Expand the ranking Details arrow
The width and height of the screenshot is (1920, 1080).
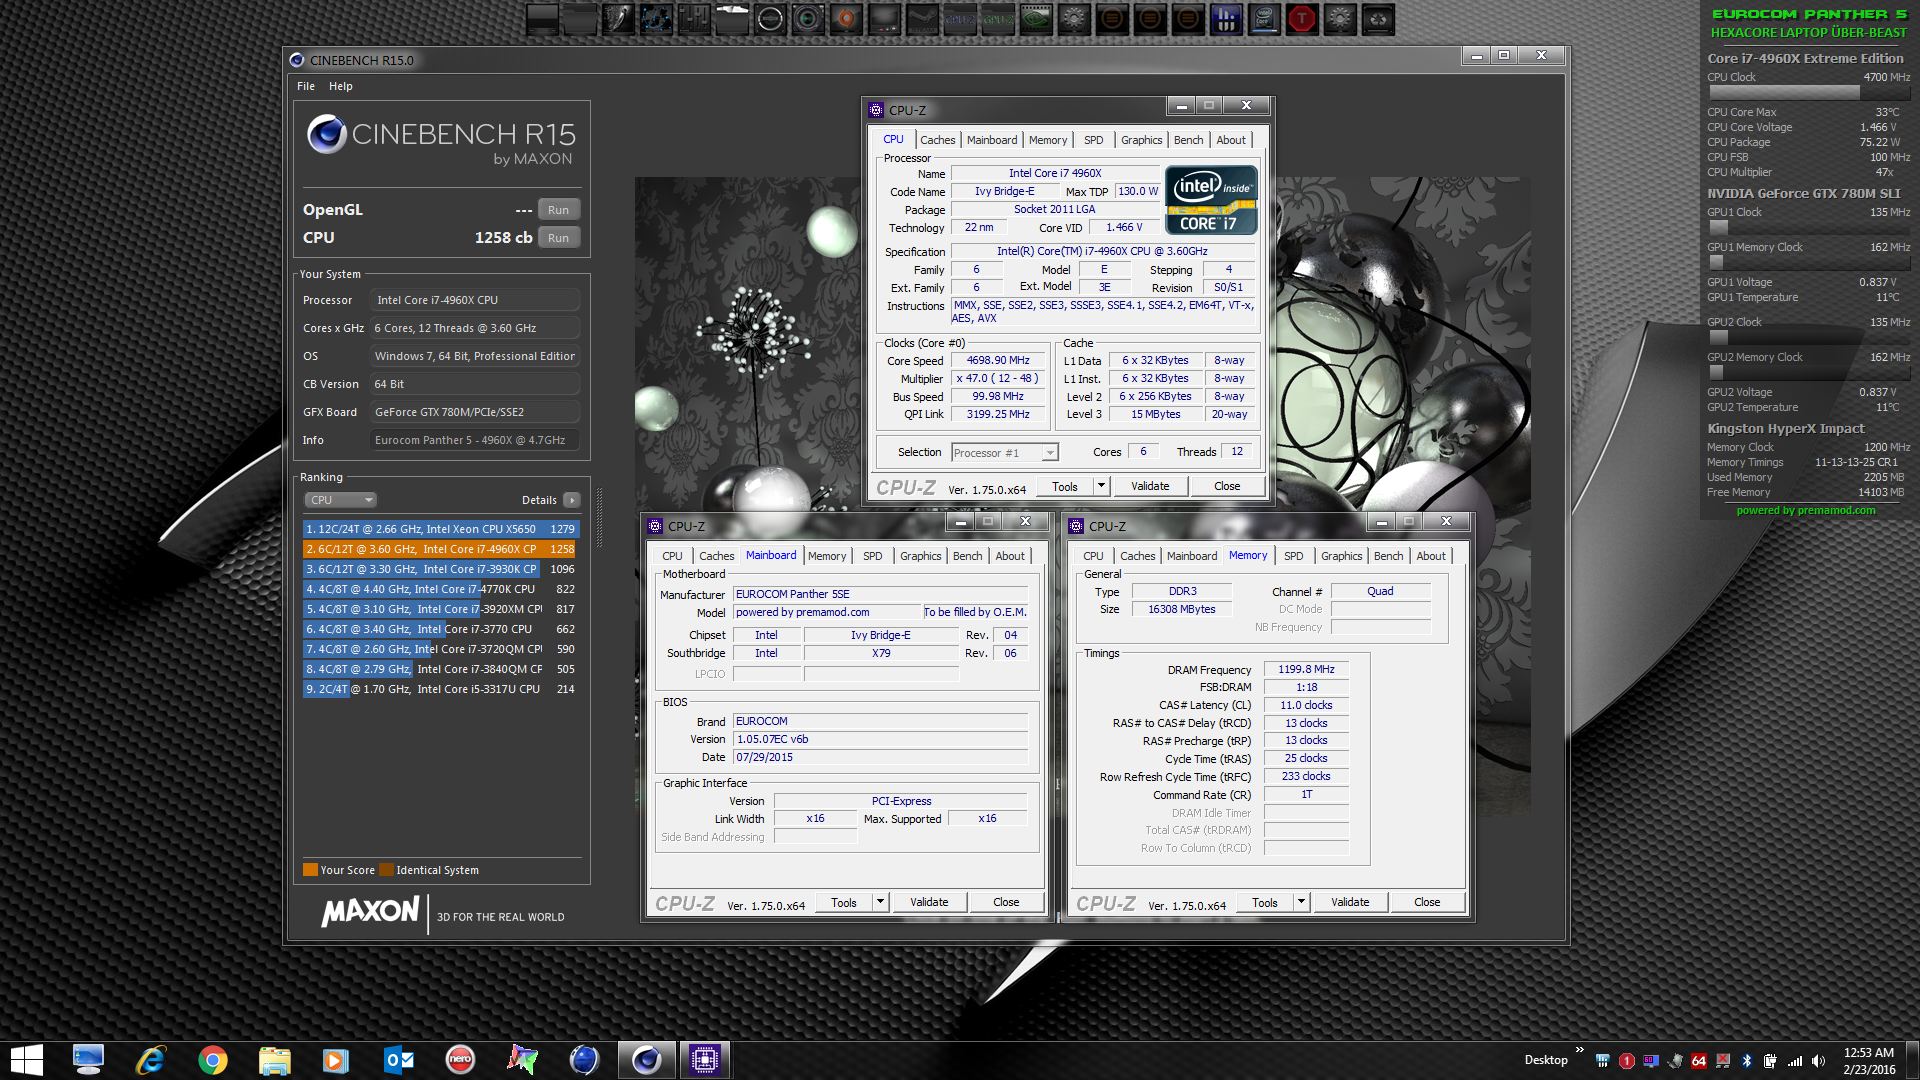(571, 500)
